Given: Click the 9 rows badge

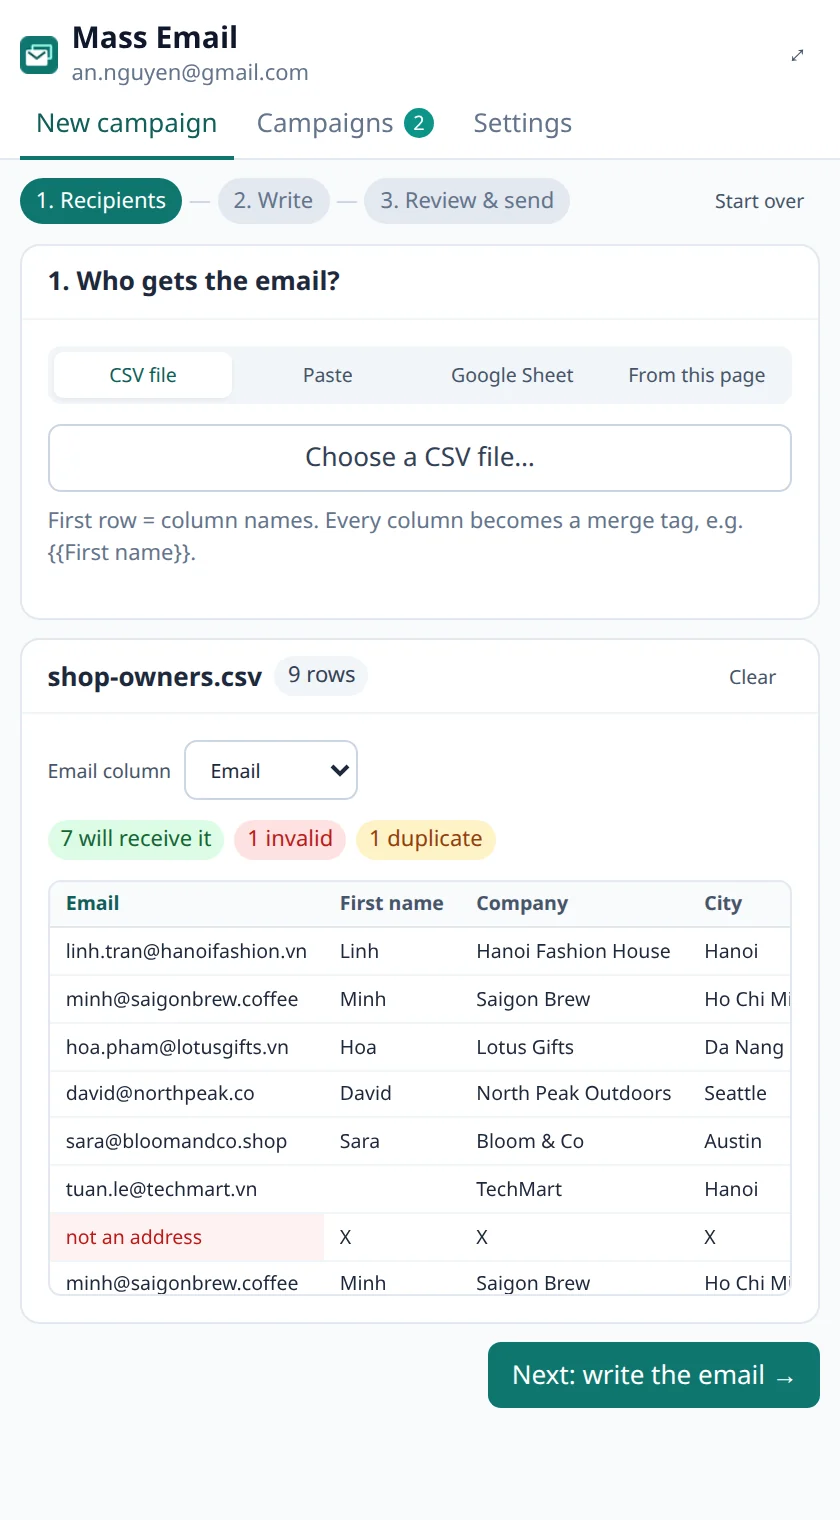Looking at the screenshot, I should (322, 675).
